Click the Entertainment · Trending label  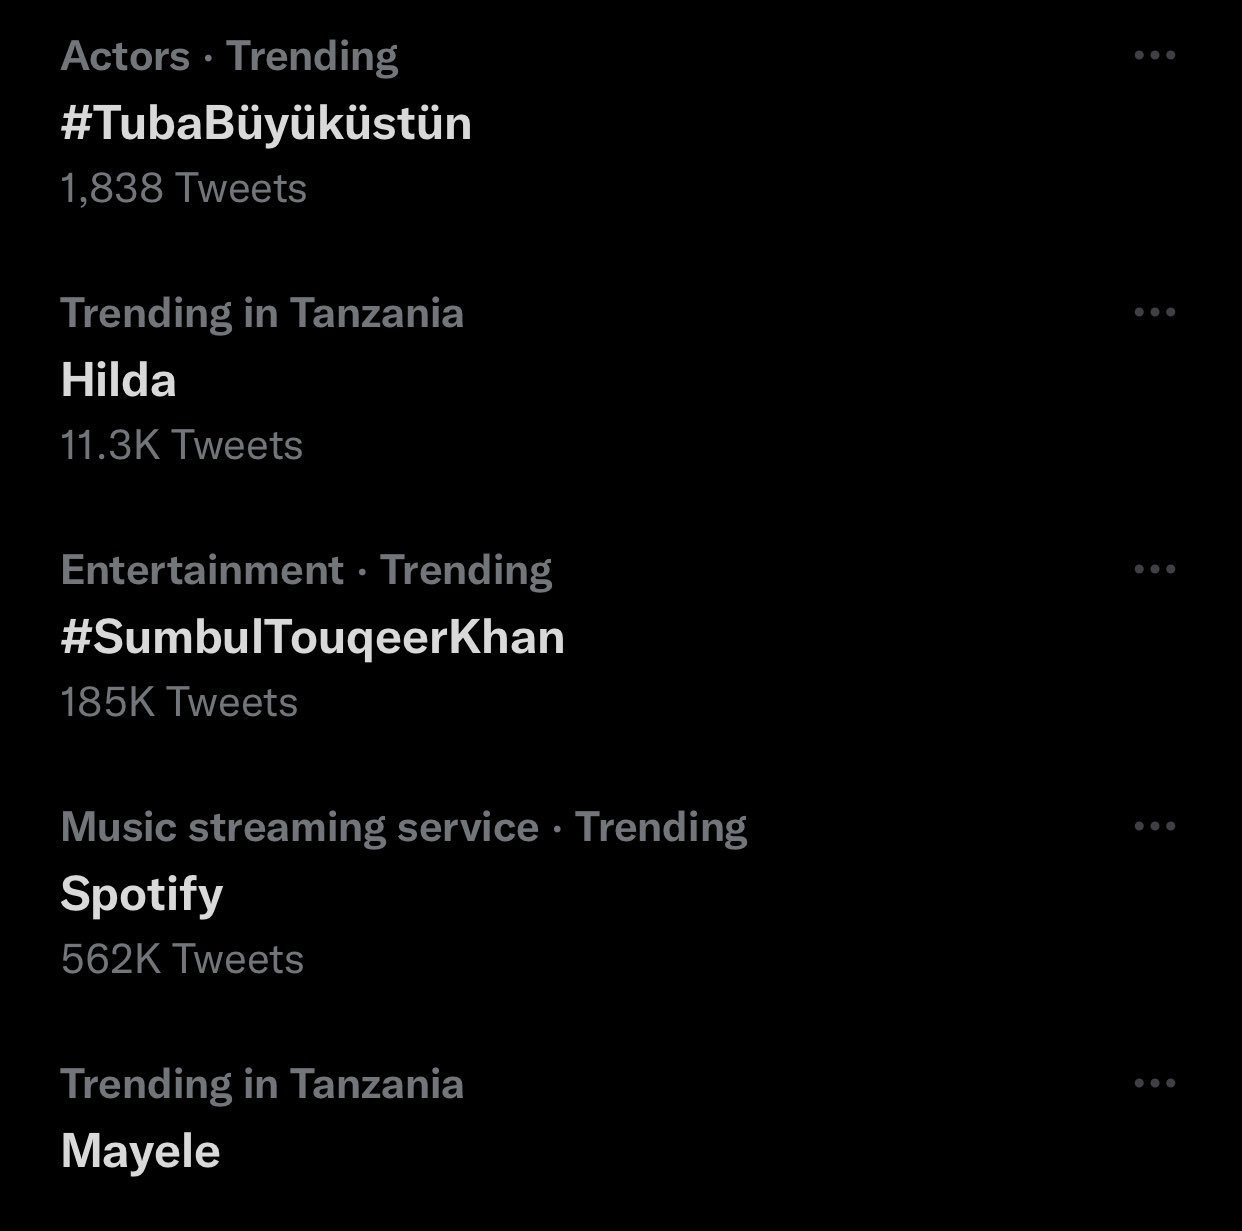click(306, 571)
